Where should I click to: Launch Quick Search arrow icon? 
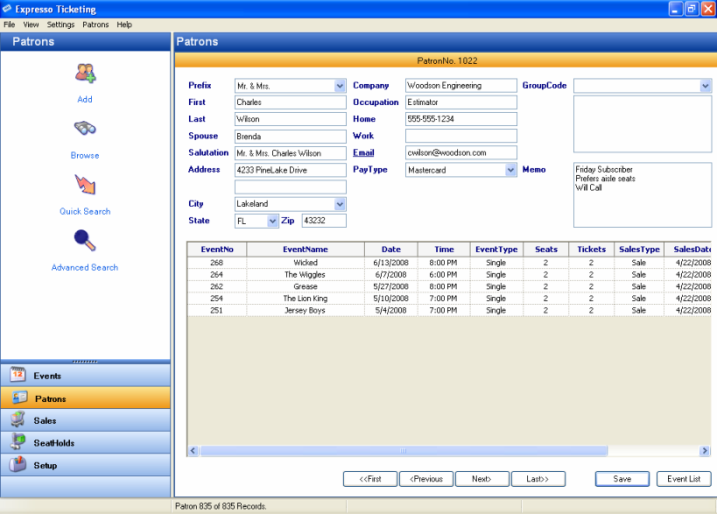(85, 184)
